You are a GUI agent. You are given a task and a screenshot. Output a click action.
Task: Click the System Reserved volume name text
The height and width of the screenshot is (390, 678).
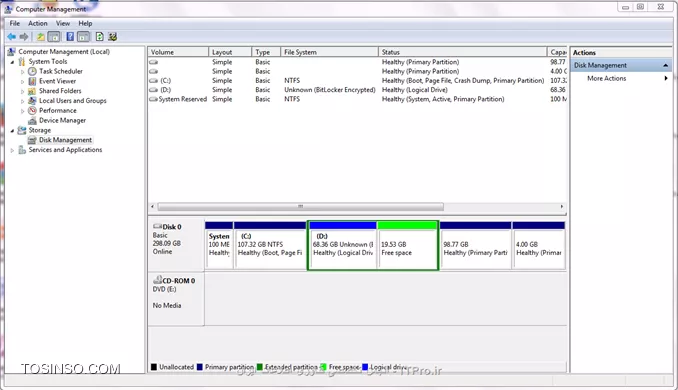(182, 99)
